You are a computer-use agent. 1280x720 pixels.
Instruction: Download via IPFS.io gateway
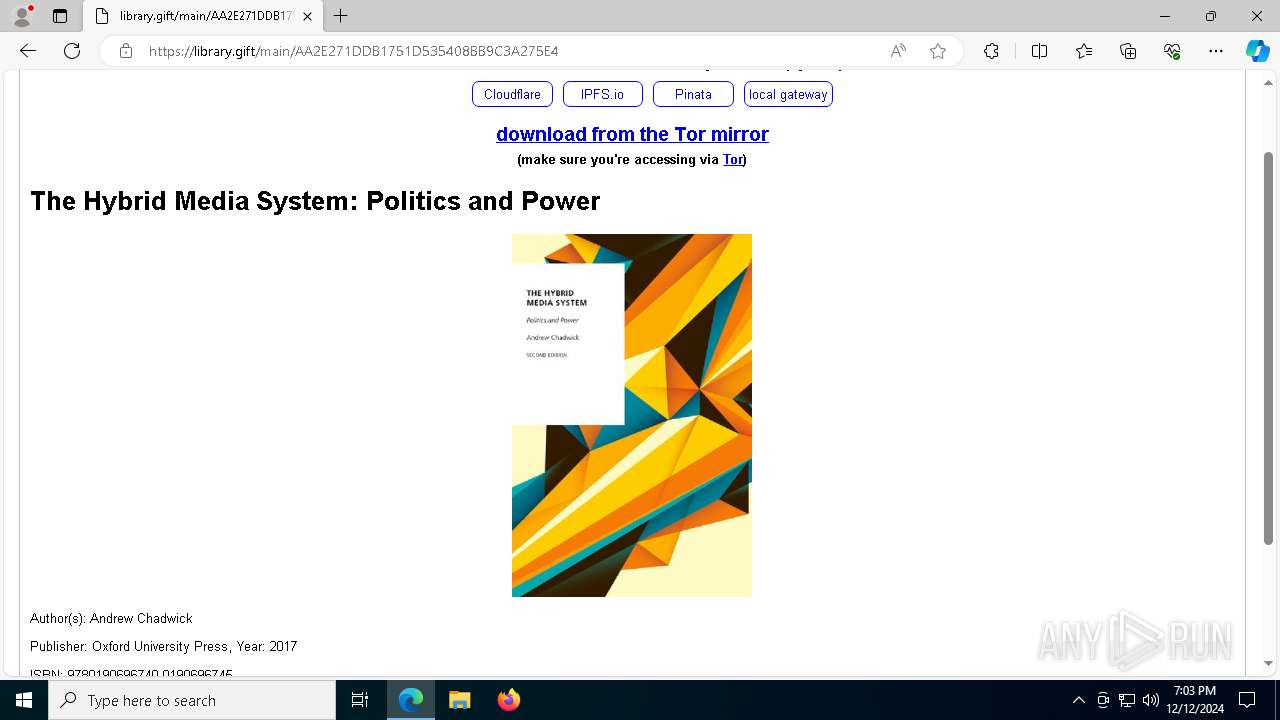[x=602, y=94]
